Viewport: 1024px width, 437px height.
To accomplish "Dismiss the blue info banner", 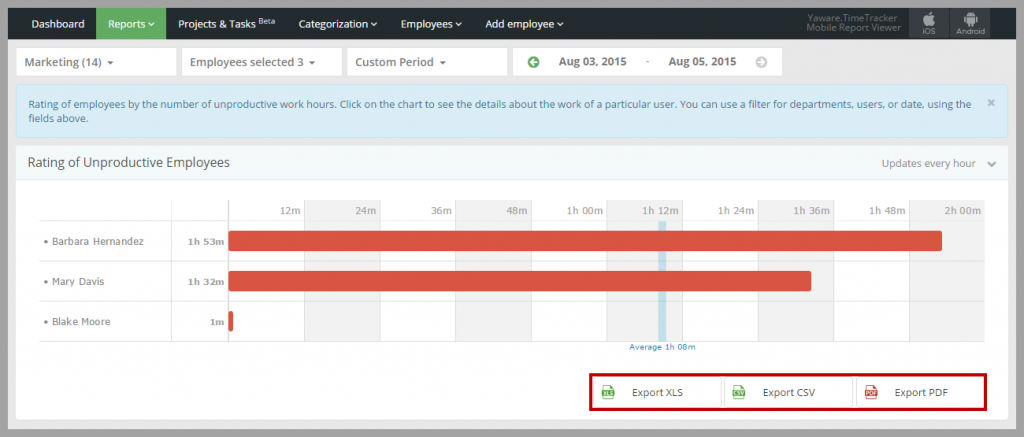I will pyautogui.click(x=991, y=103).
